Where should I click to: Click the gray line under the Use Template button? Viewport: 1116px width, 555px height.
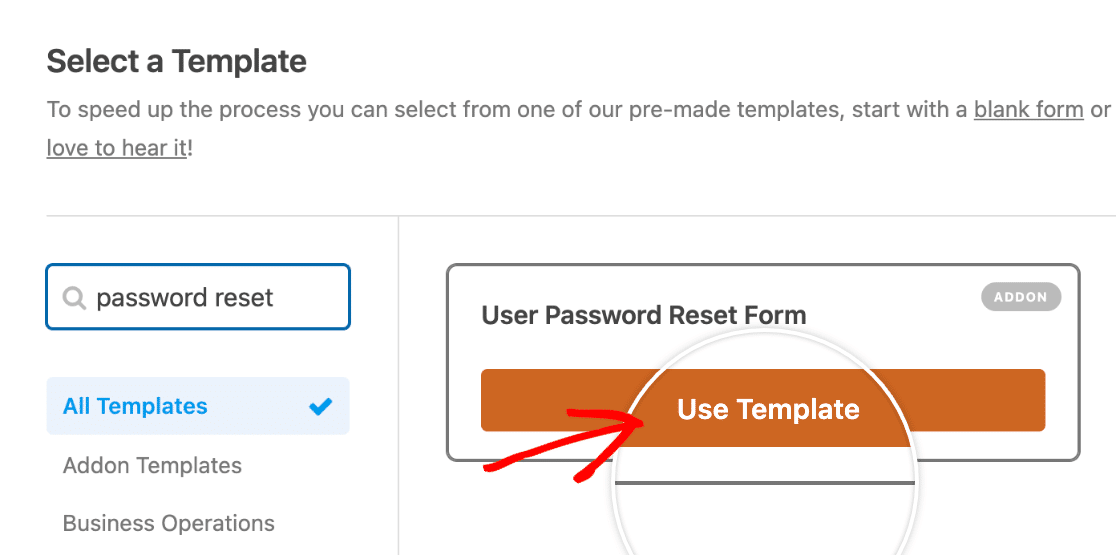pos(765,482)
